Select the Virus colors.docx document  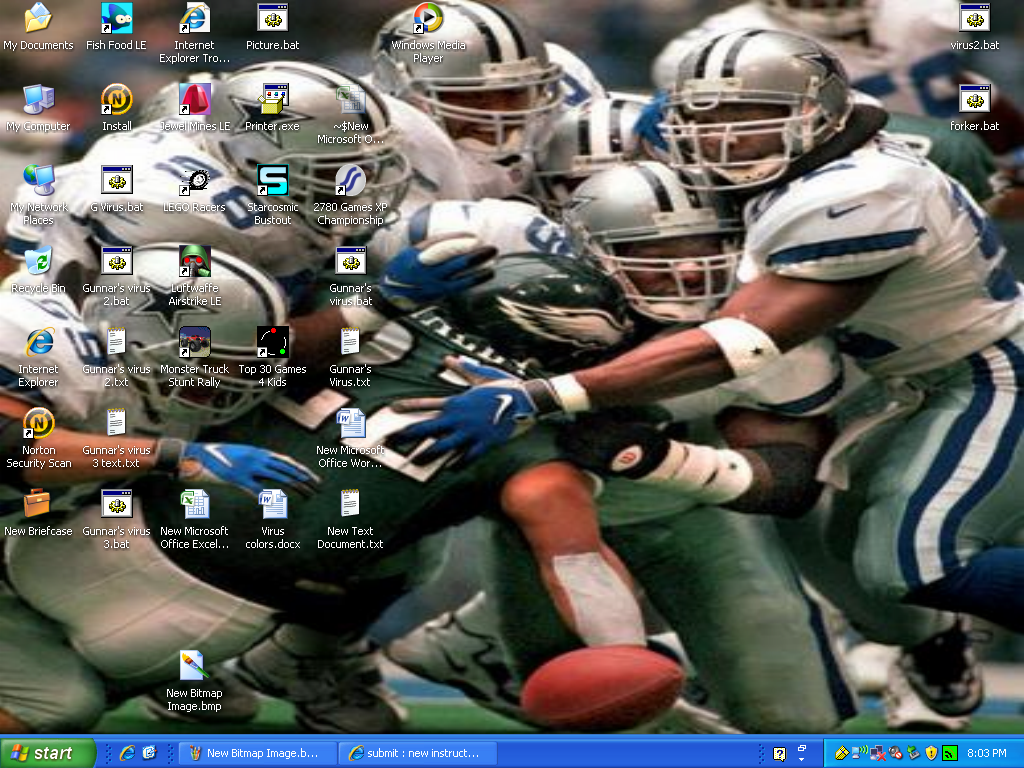tap(272, 519)
